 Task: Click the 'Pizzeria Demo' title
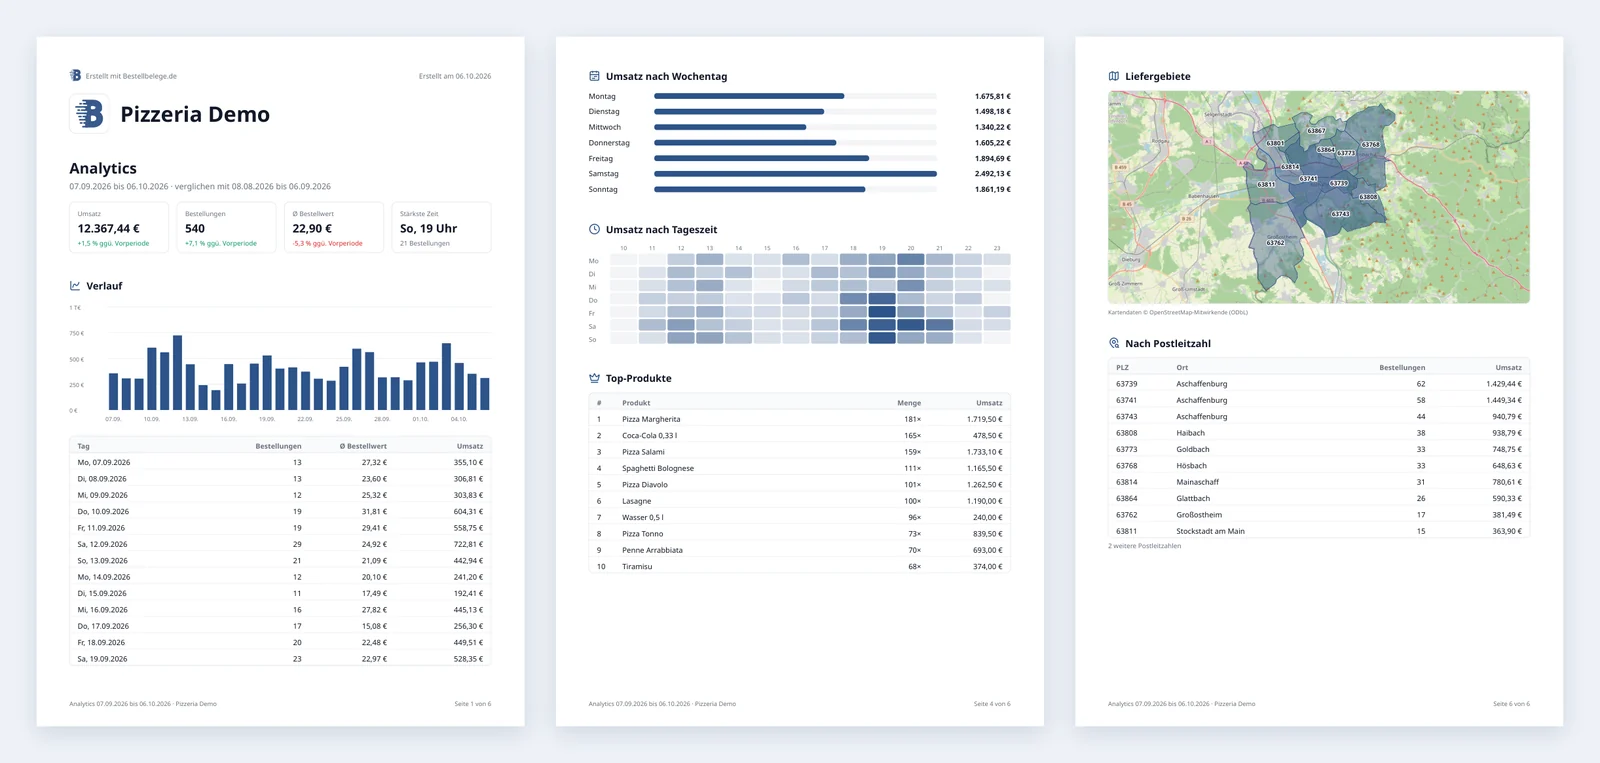(x=195, y=114)
